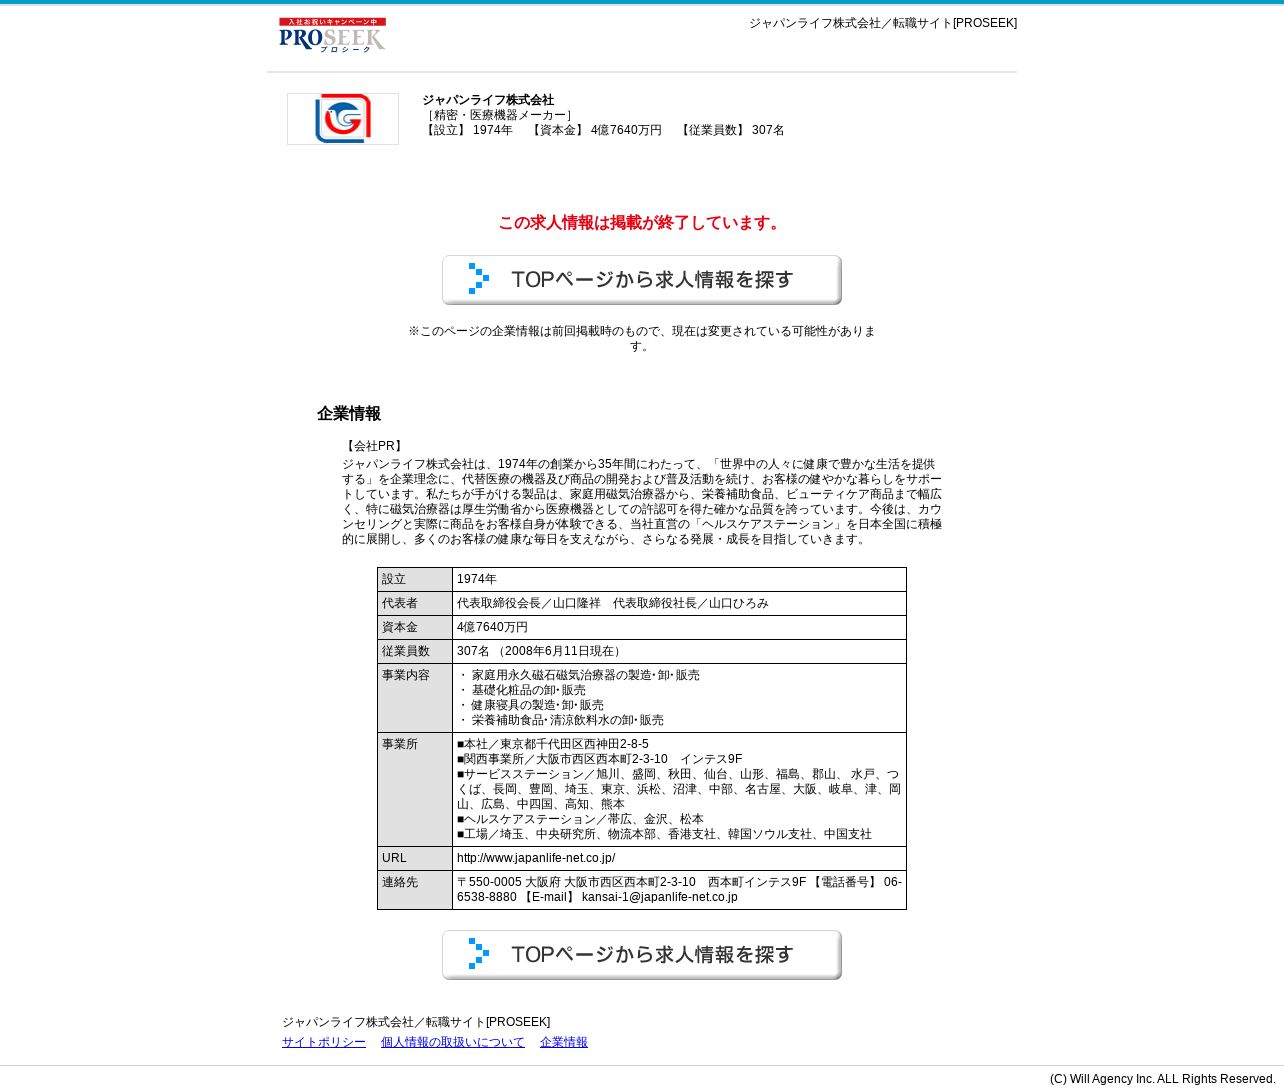
Task: Click the 関西事業所／大阪市西区西本町 line
Action: point(600,760)
